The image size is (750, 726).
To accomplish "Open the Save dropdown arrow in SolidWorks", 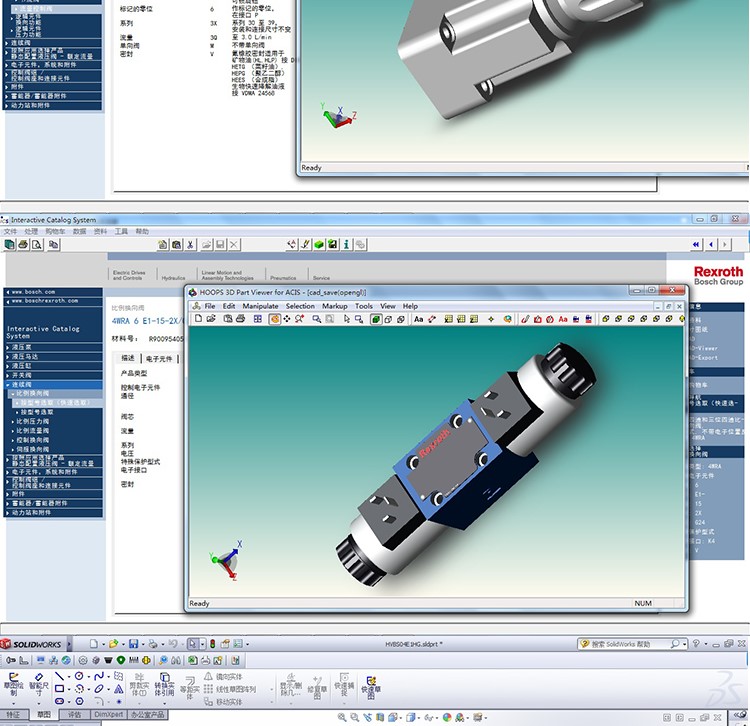I will 143,644.
